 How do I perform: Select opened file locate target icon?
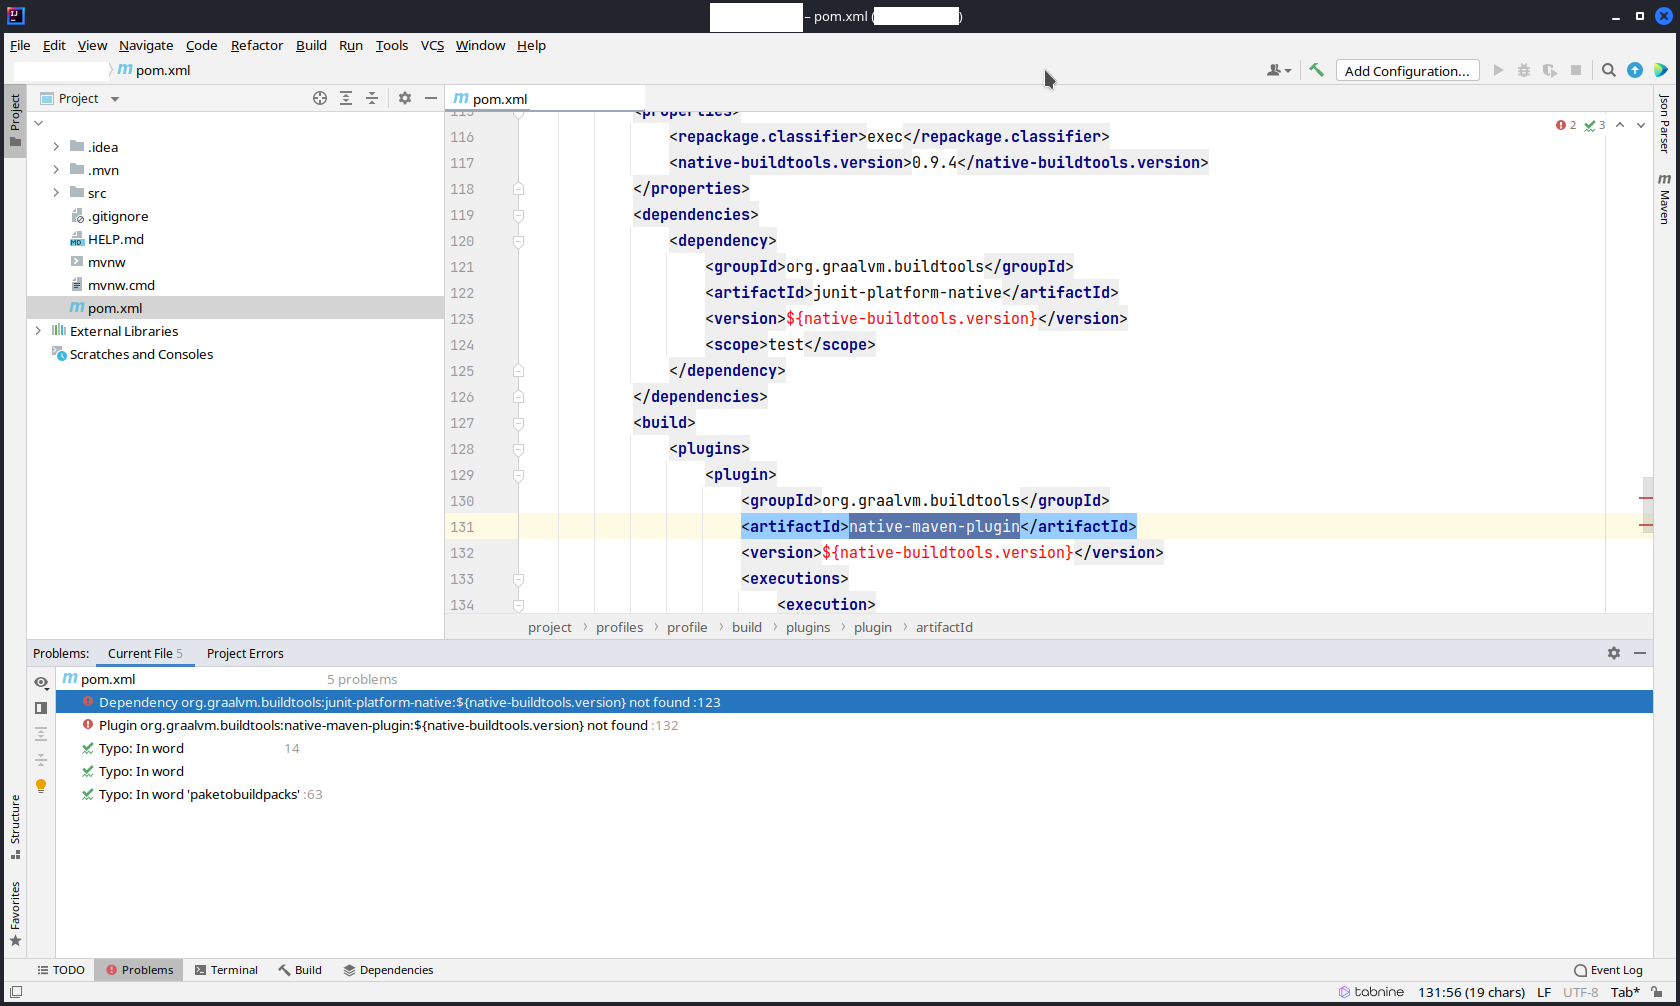[320, 98]
